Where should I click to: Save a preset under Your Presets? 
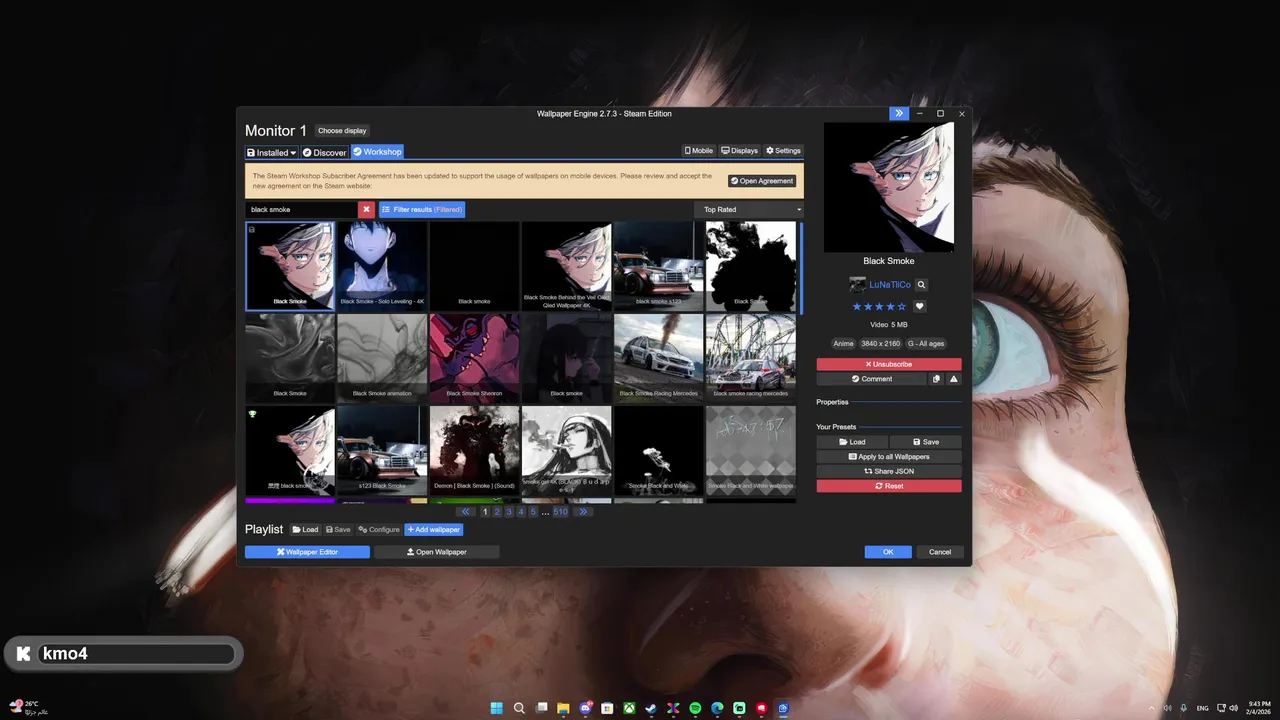click(925, 442)
